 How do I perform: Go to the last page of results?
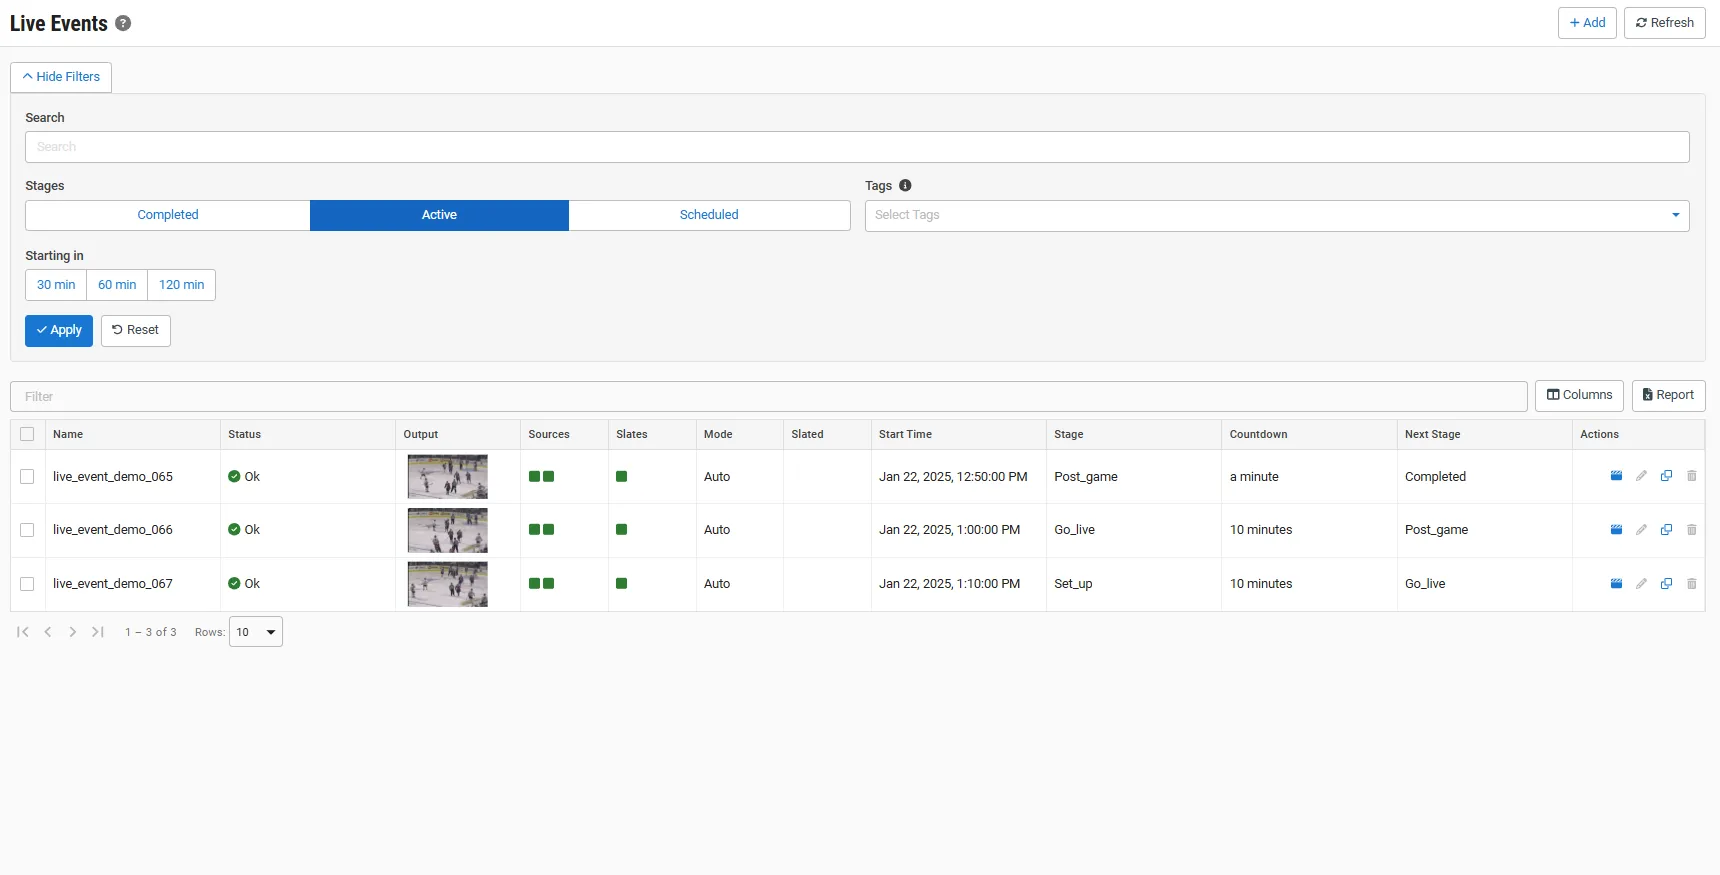point(98,632)
